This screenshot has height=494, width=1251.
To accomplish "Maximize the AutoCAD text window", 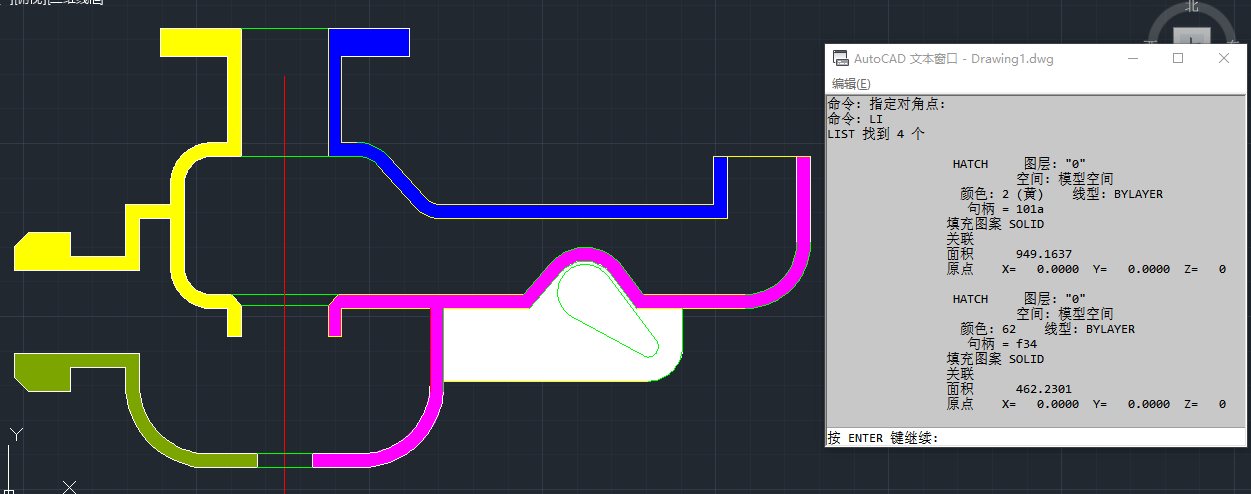I will pos(1178,58).
